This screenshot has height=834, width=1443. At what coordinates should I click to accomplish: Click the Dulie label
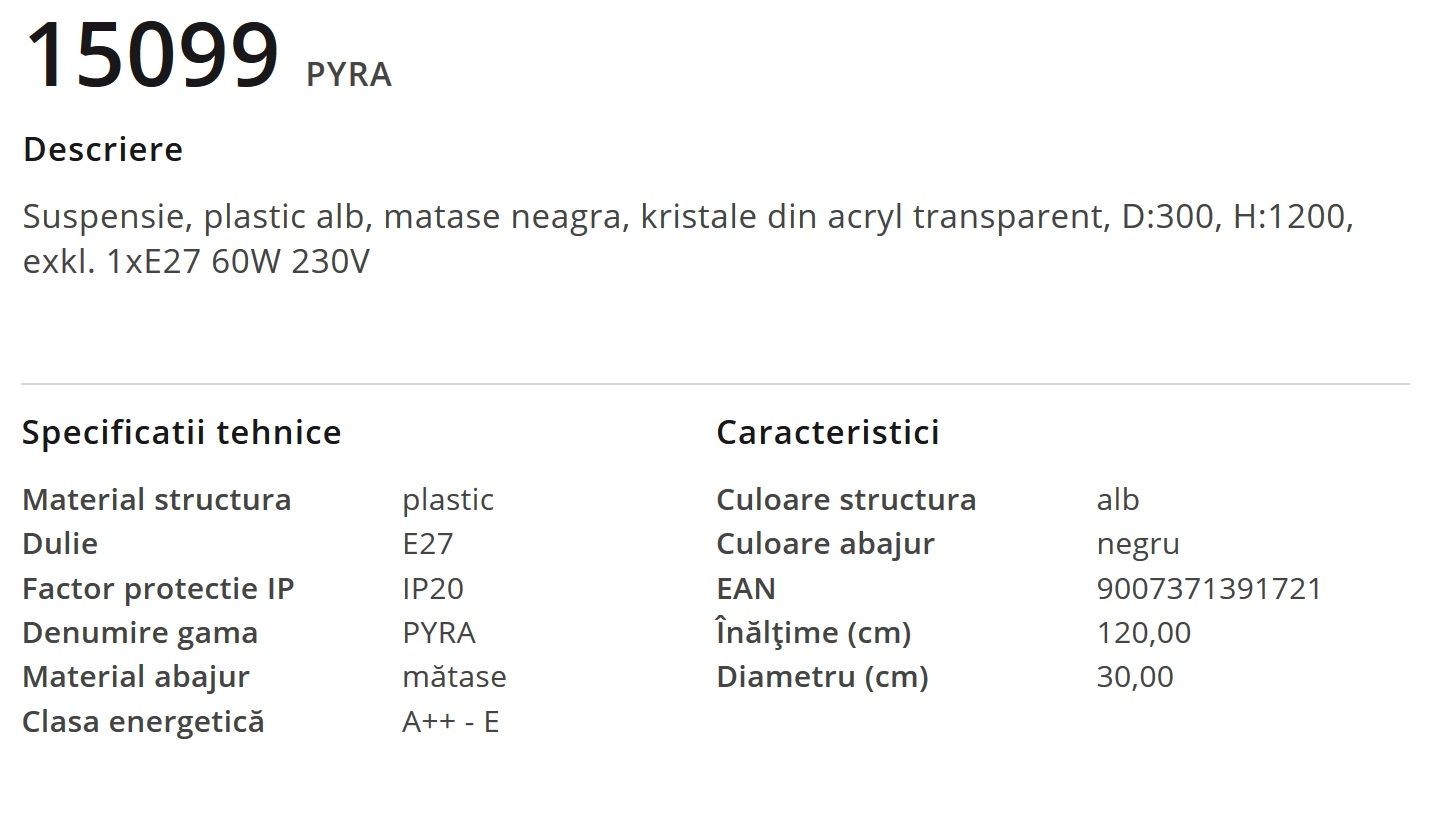60,544
